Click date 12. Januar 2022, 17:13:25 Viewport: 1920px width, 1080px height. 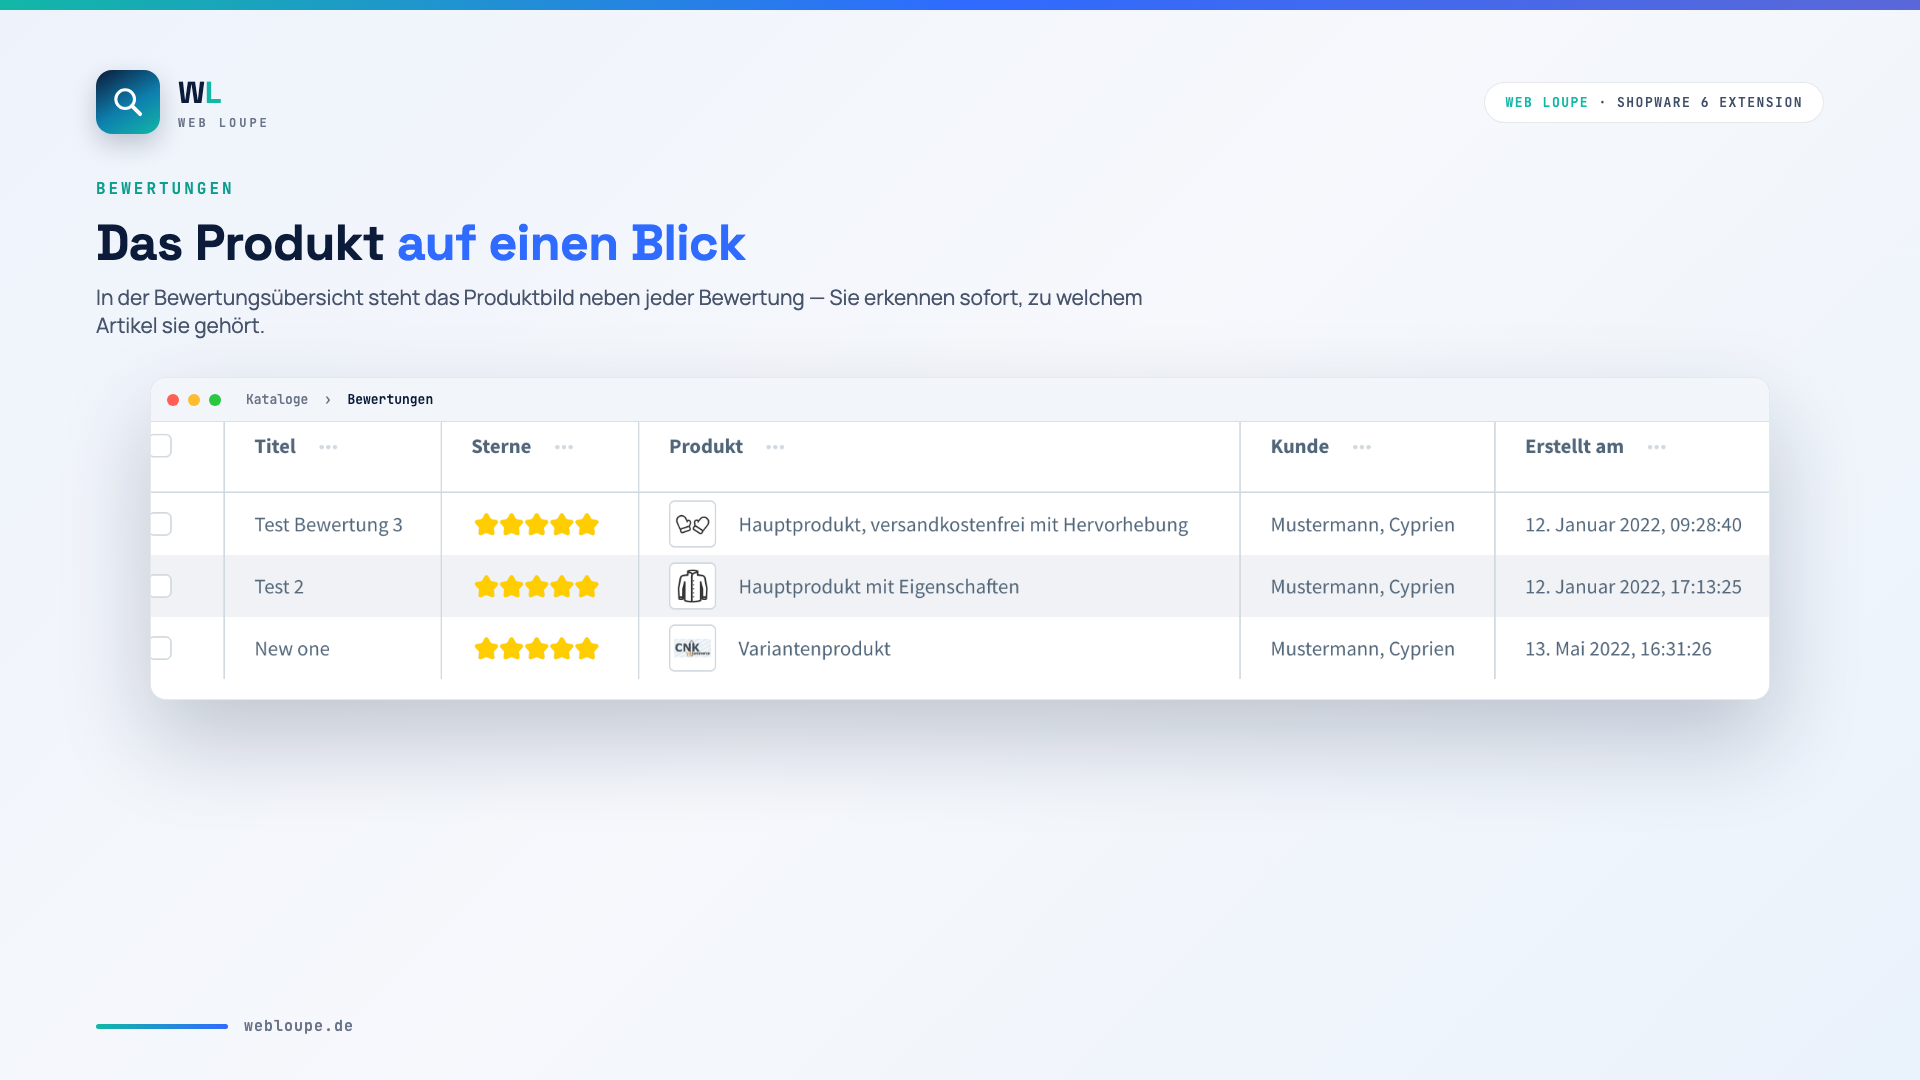(1633, 586)
